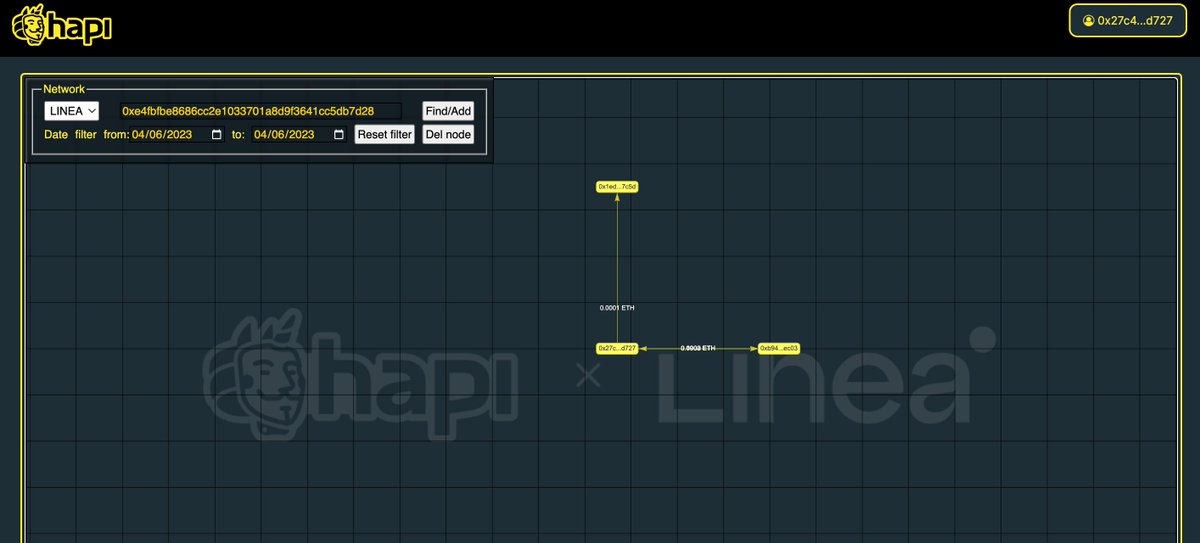
Task: Select graph node 0x1ed...7c5d
Action: (x=617, y=187)
